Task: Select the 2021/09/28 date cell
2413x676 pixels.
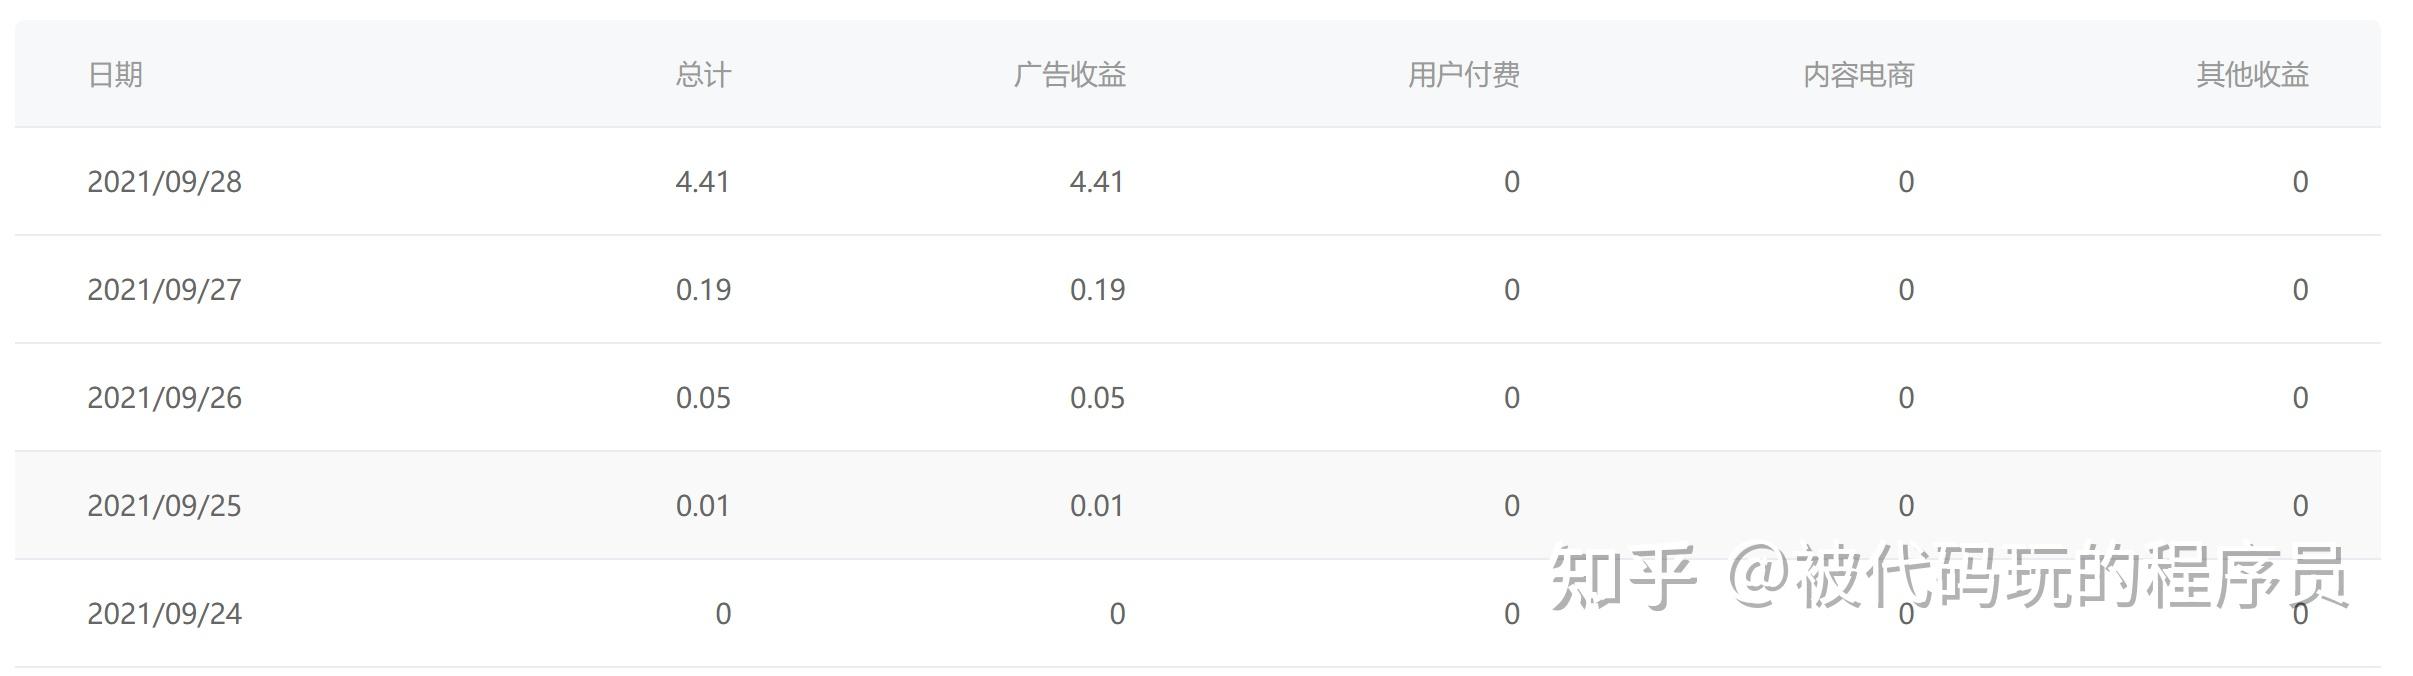Action: pos(164,182)
